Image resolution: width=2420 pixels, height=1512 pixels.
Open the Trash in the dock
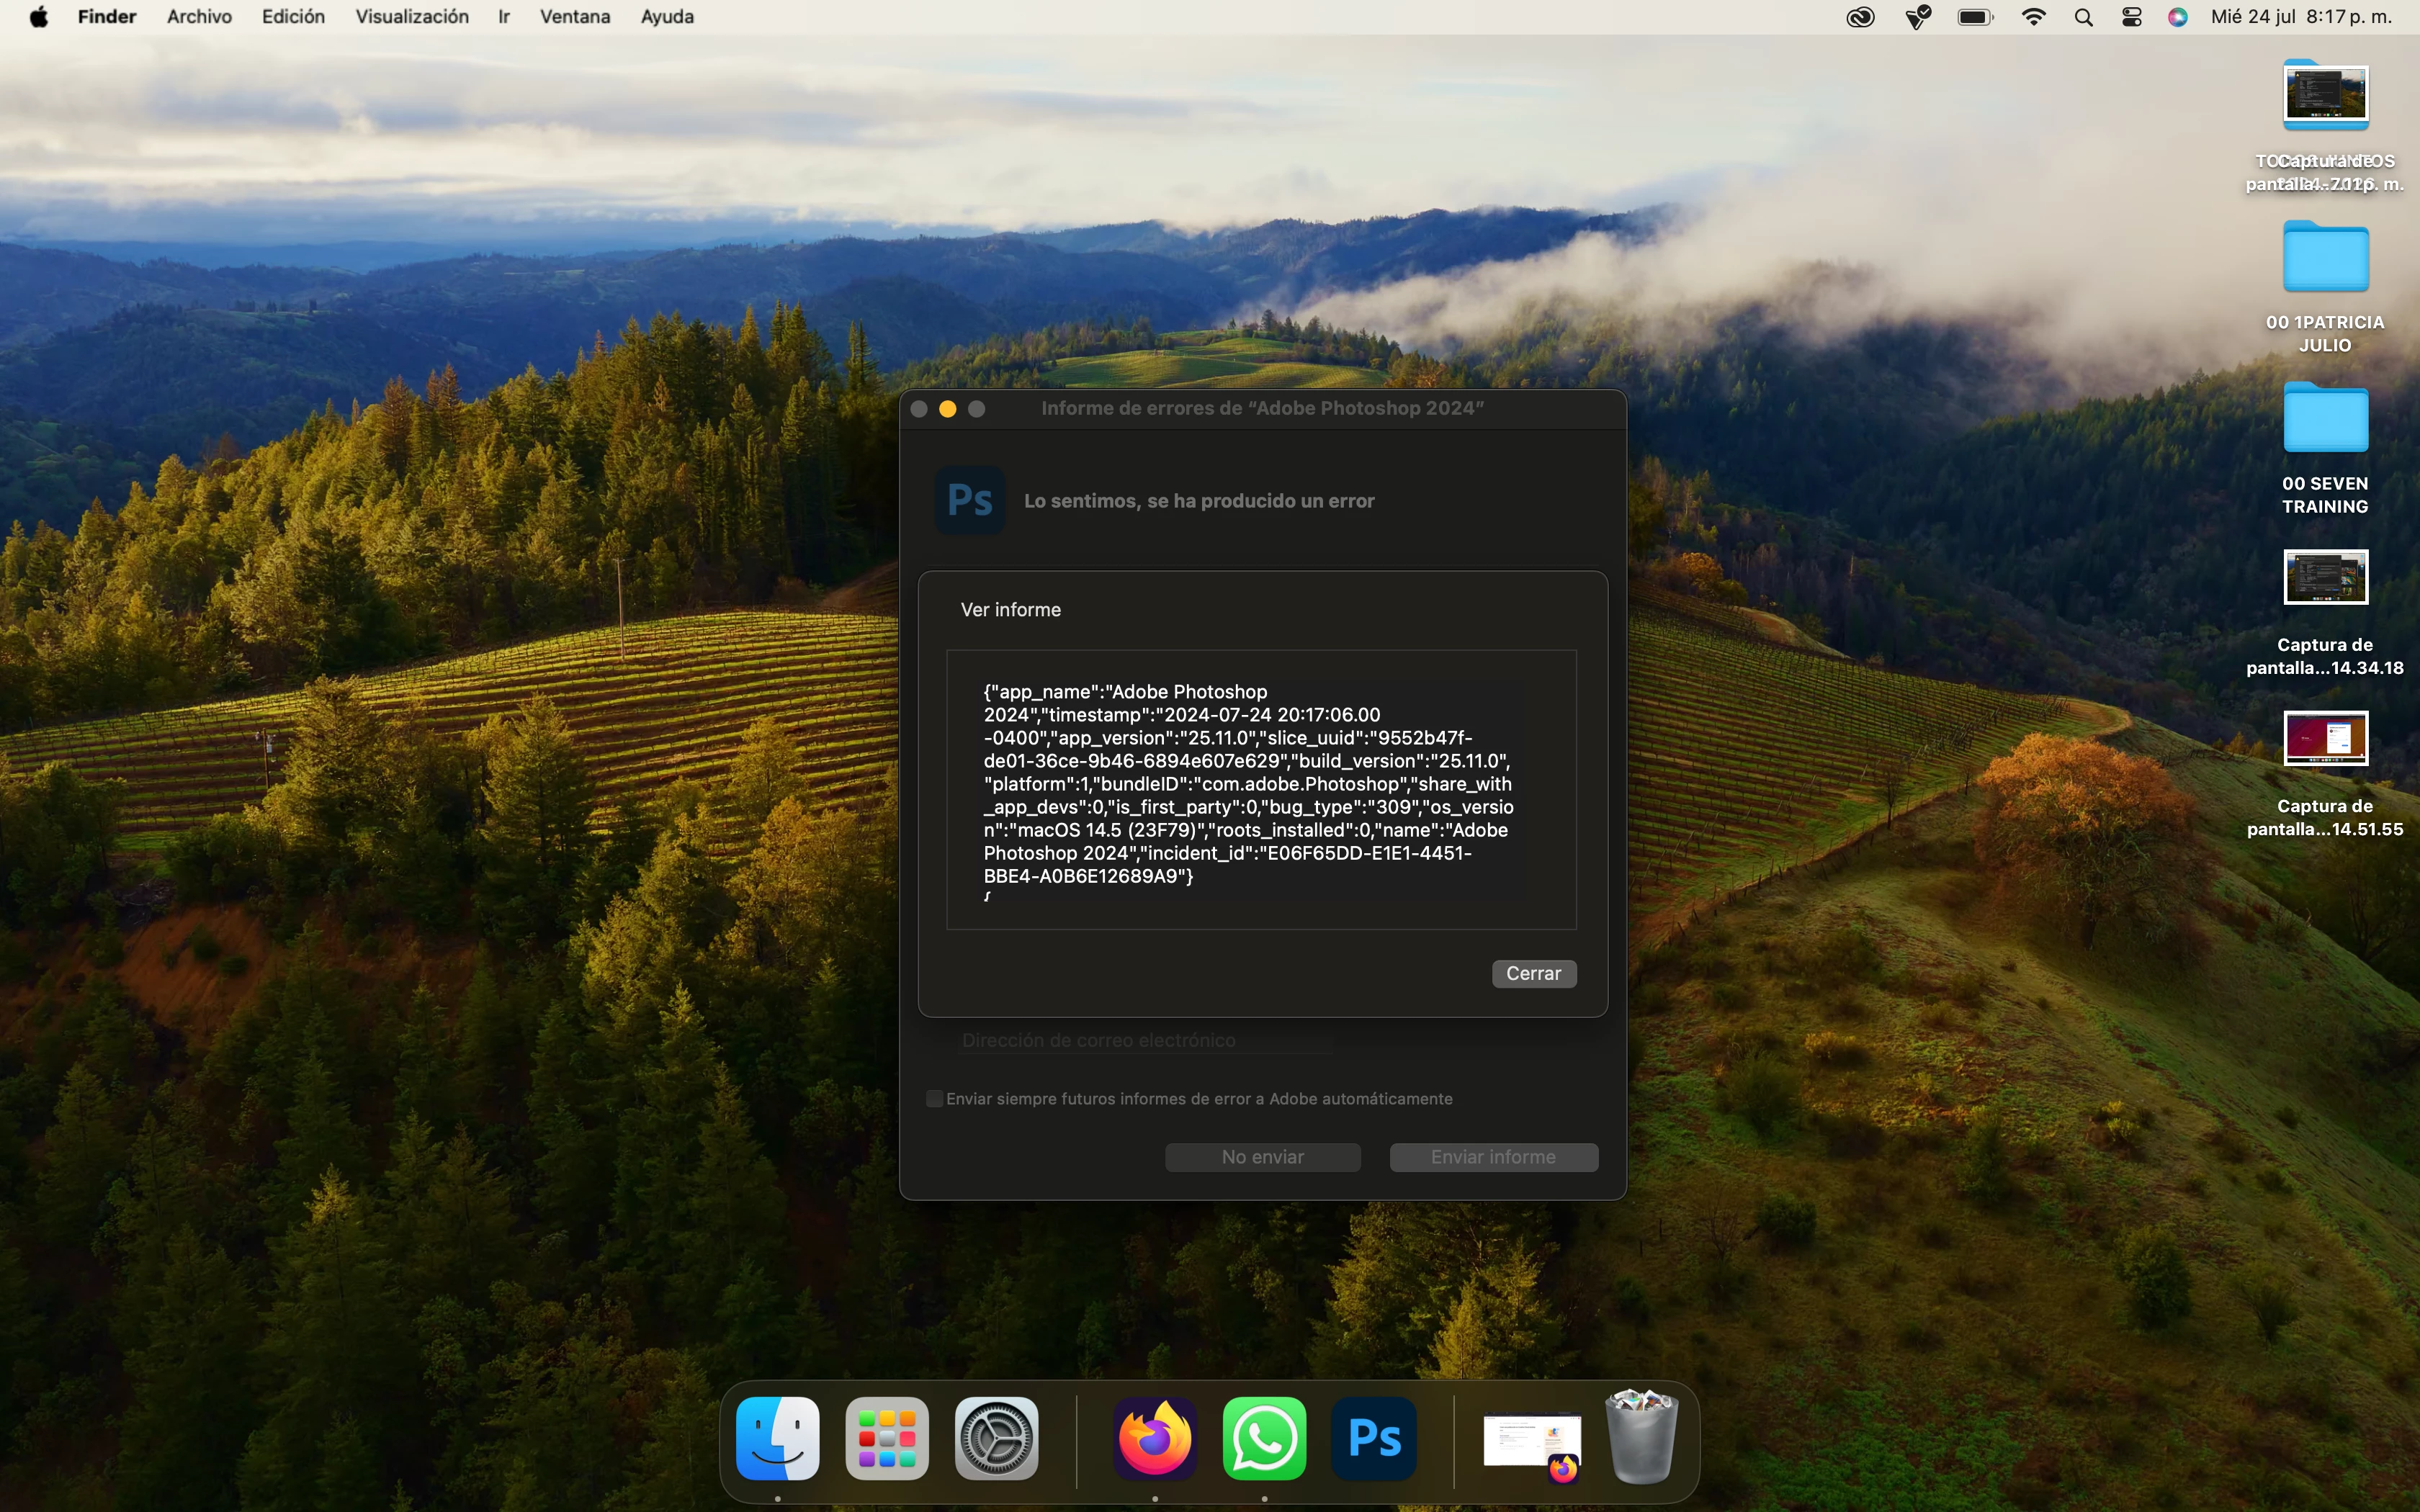1641,1439
